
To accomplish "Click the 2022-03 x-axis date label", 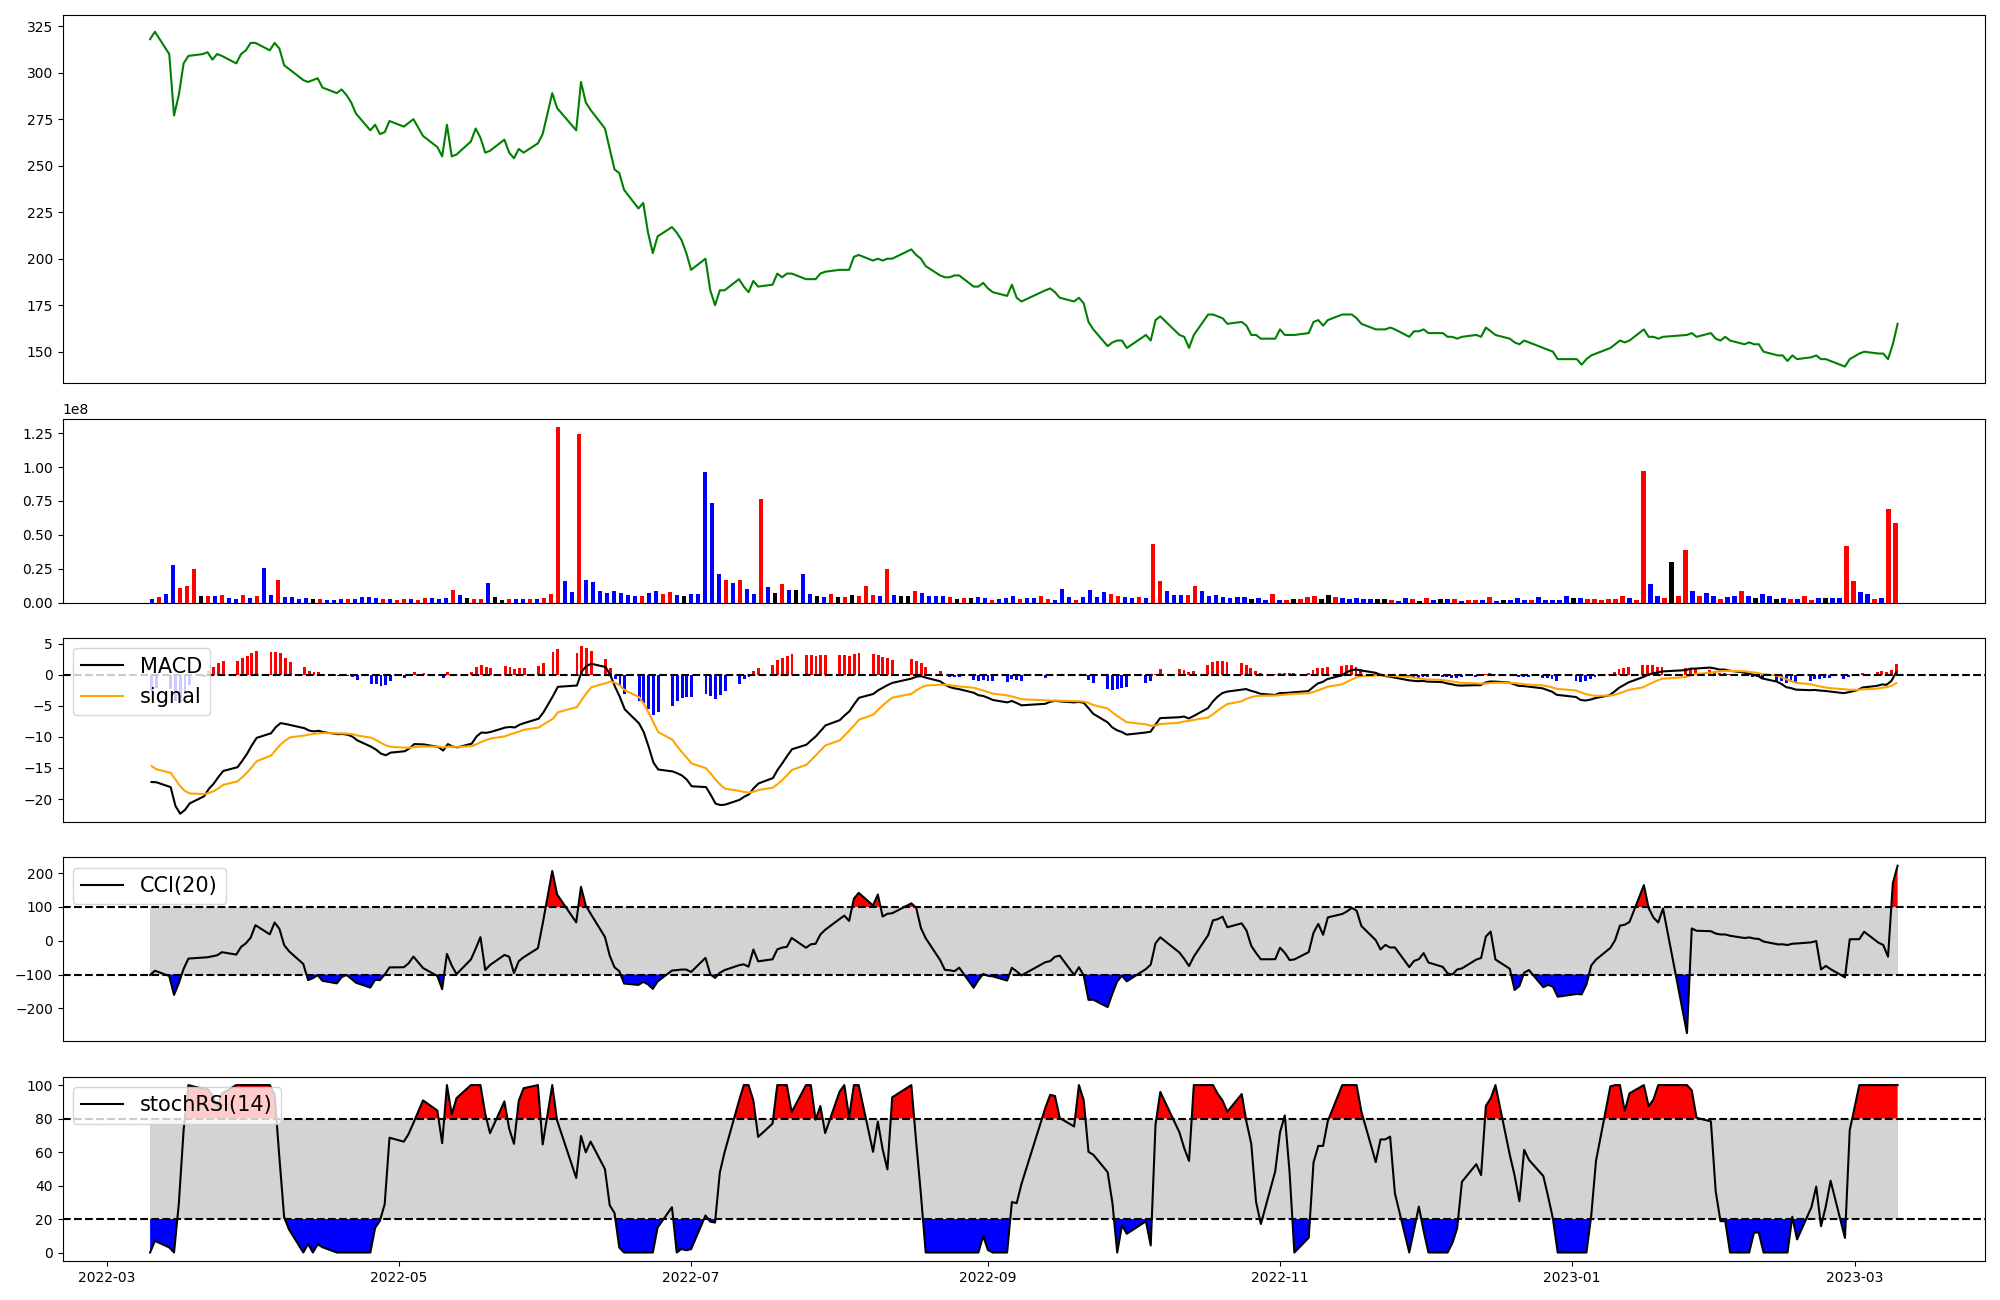I will point(107,1277).
